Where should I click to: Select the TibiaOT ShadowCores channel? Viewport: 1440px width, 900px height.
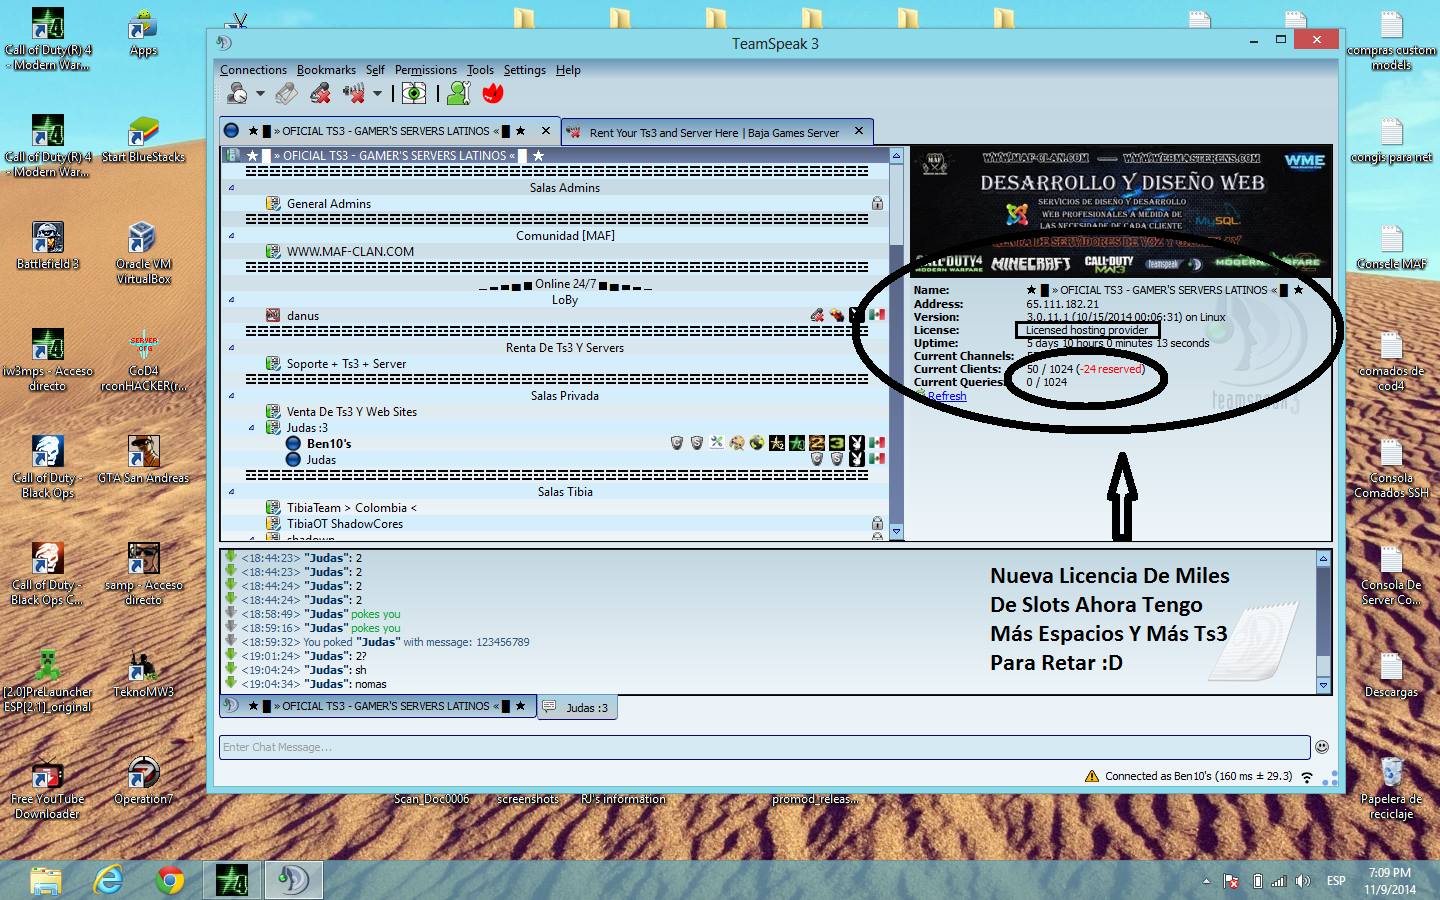tap(345, 524)
